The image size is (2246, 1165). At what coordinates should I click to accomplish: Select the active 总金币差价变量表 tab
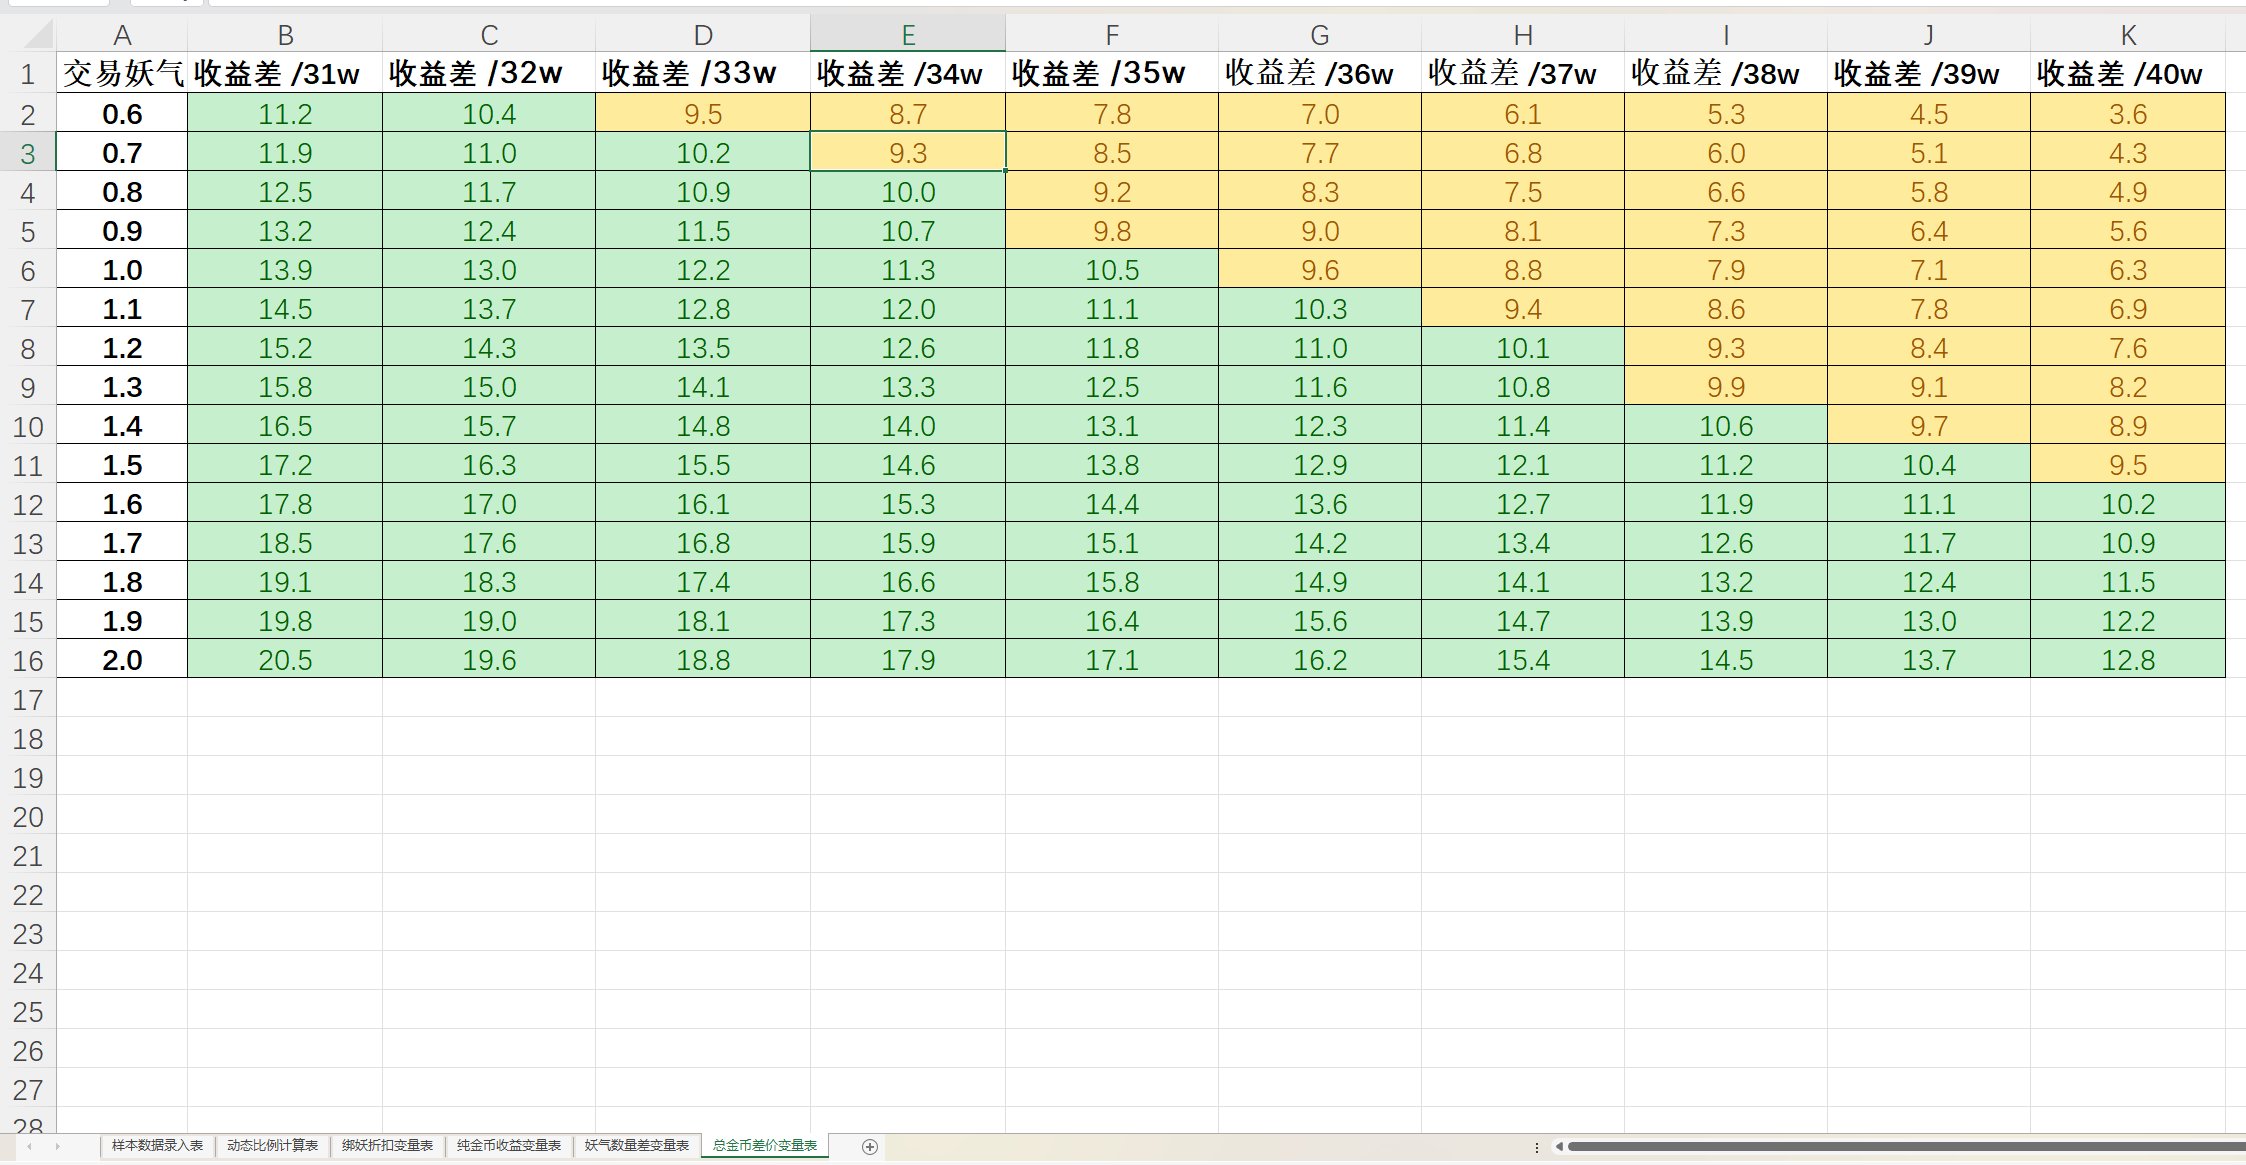tap(765, 1147)
